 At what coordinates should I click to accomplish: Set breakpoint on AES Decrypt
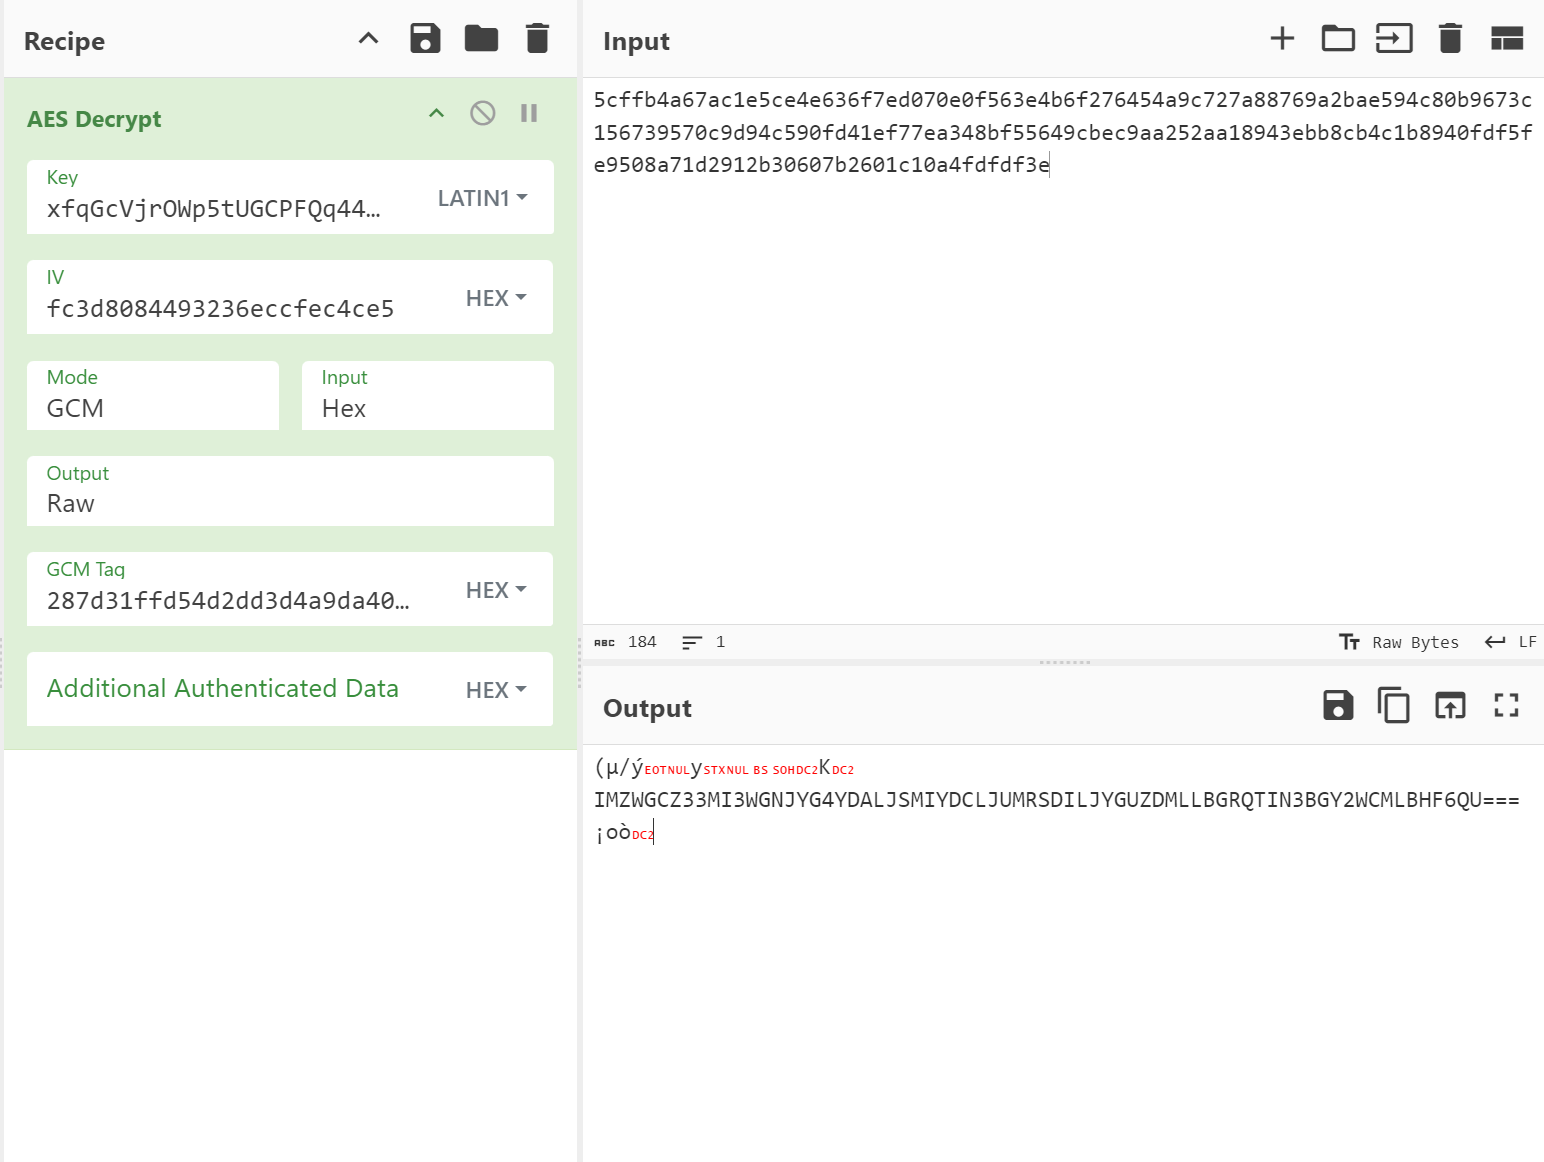529,113
